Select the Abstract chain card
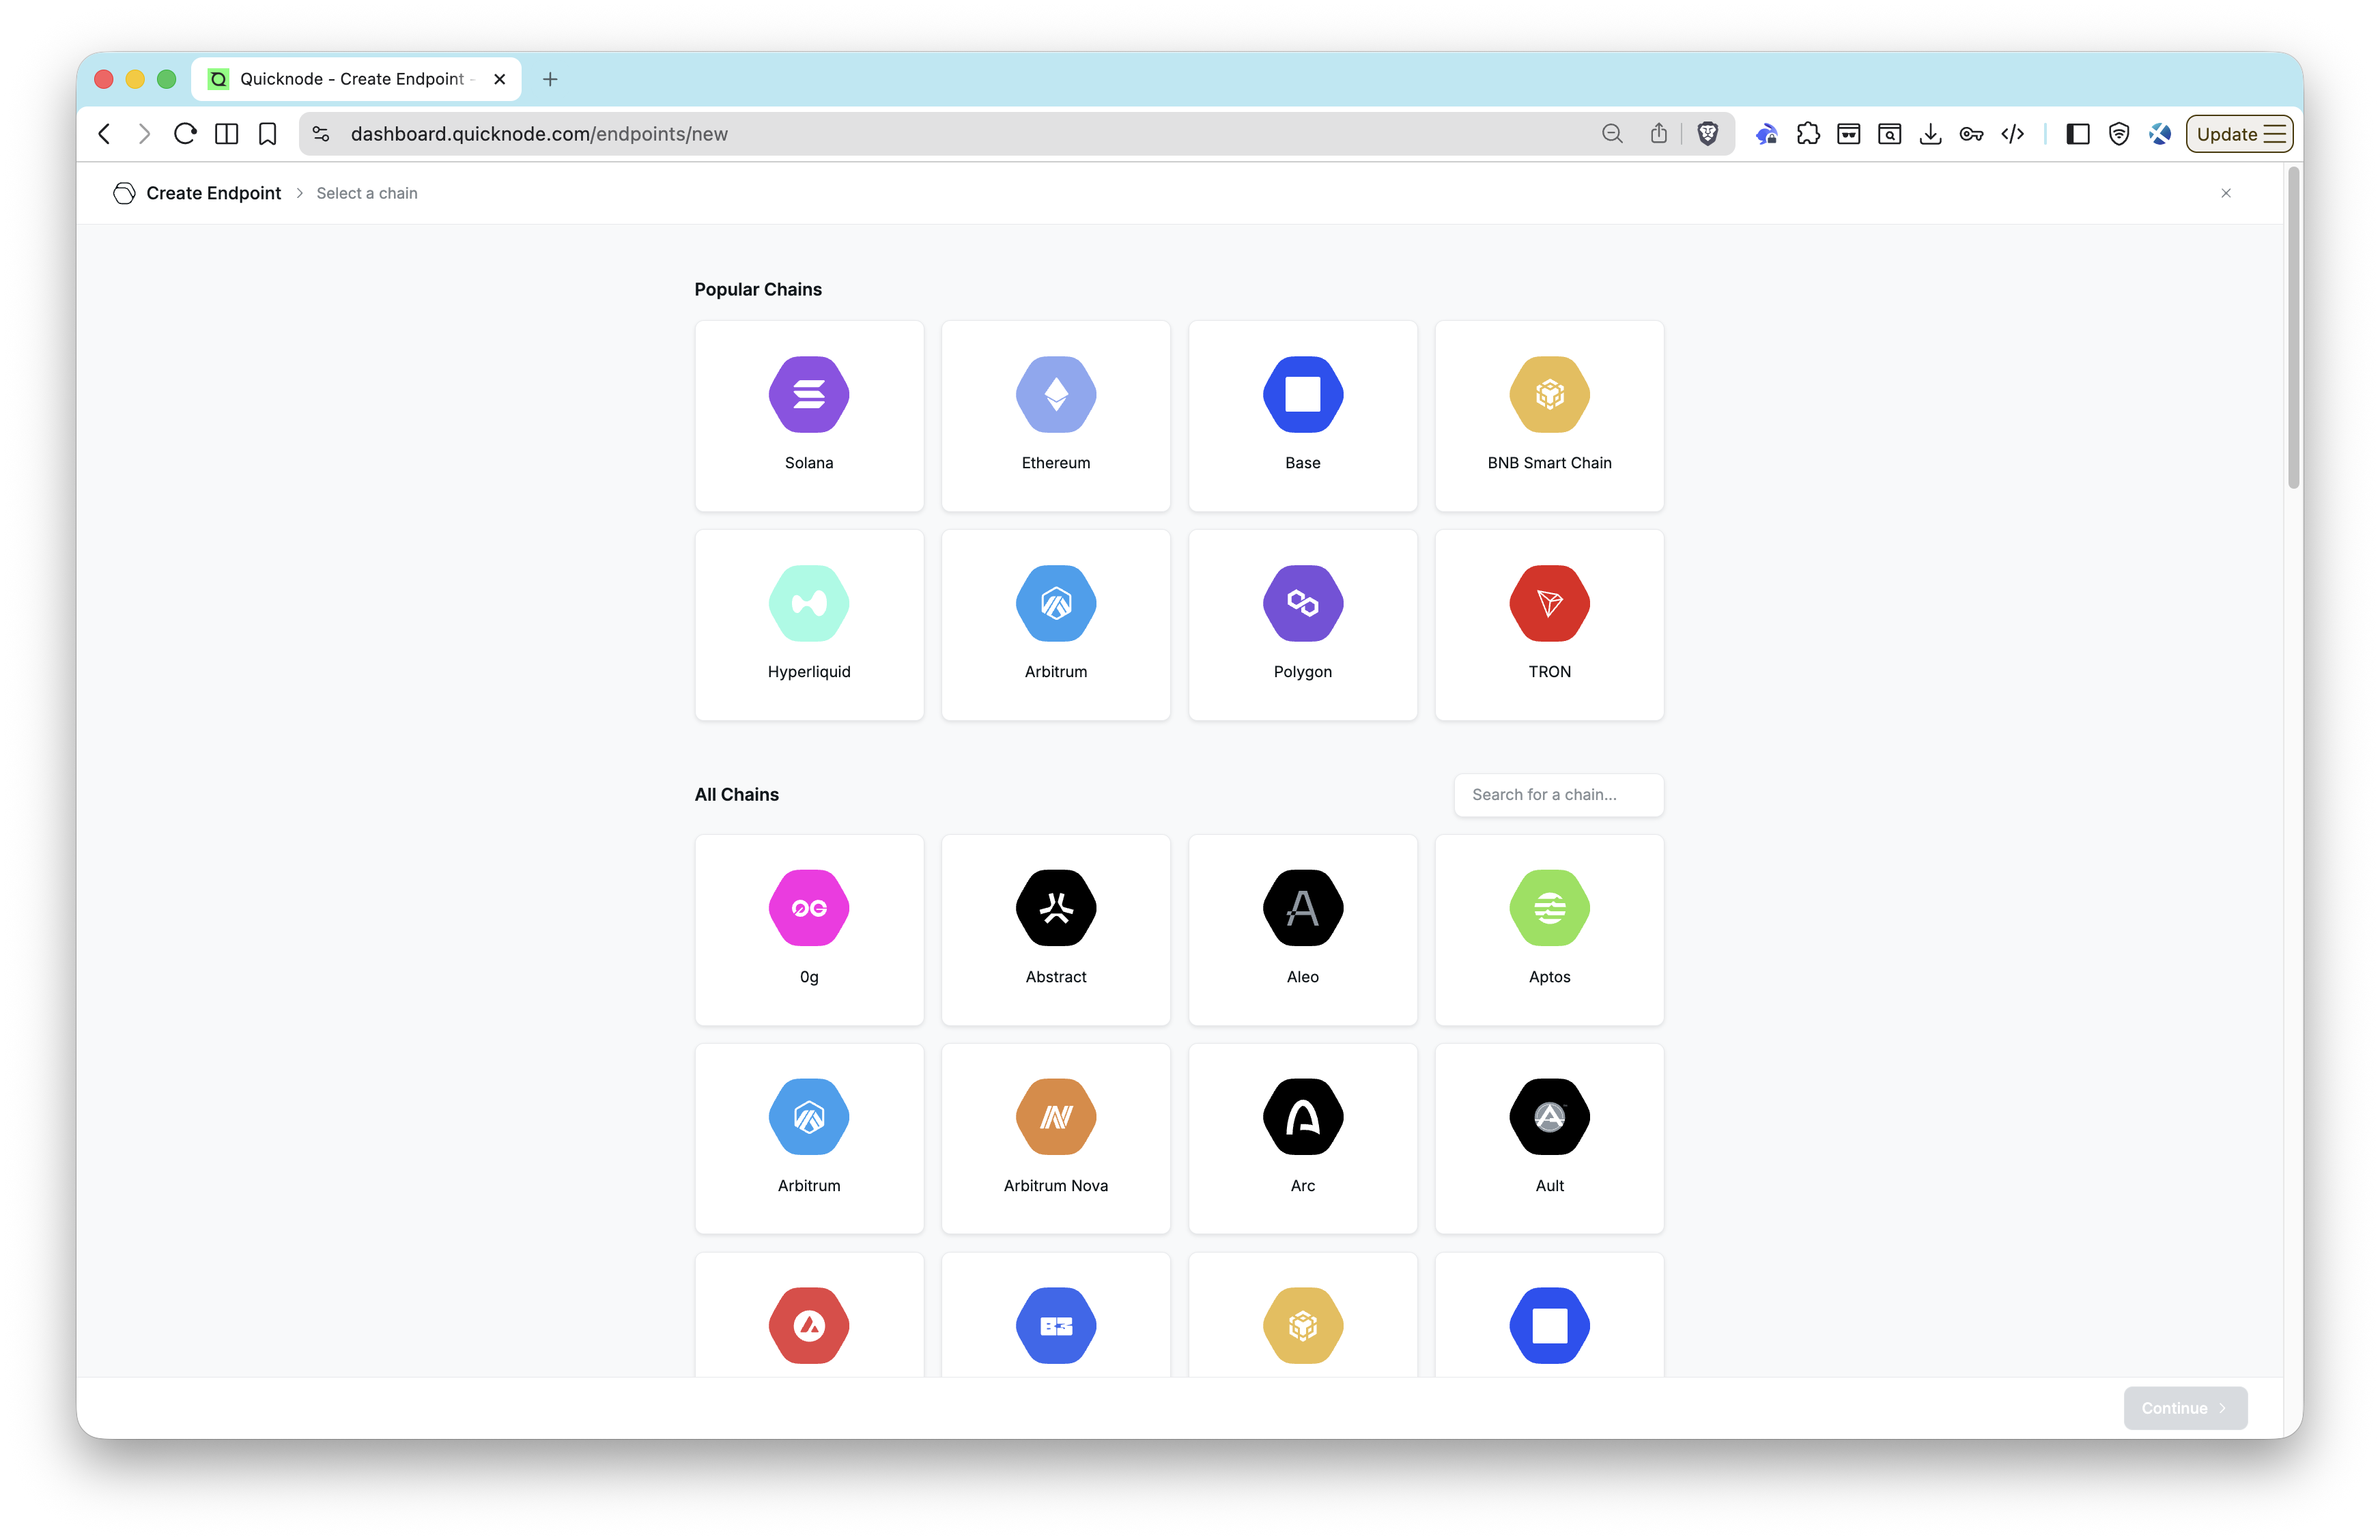The height and width of the screenshot is (1540, 2380). (1055, 929)
